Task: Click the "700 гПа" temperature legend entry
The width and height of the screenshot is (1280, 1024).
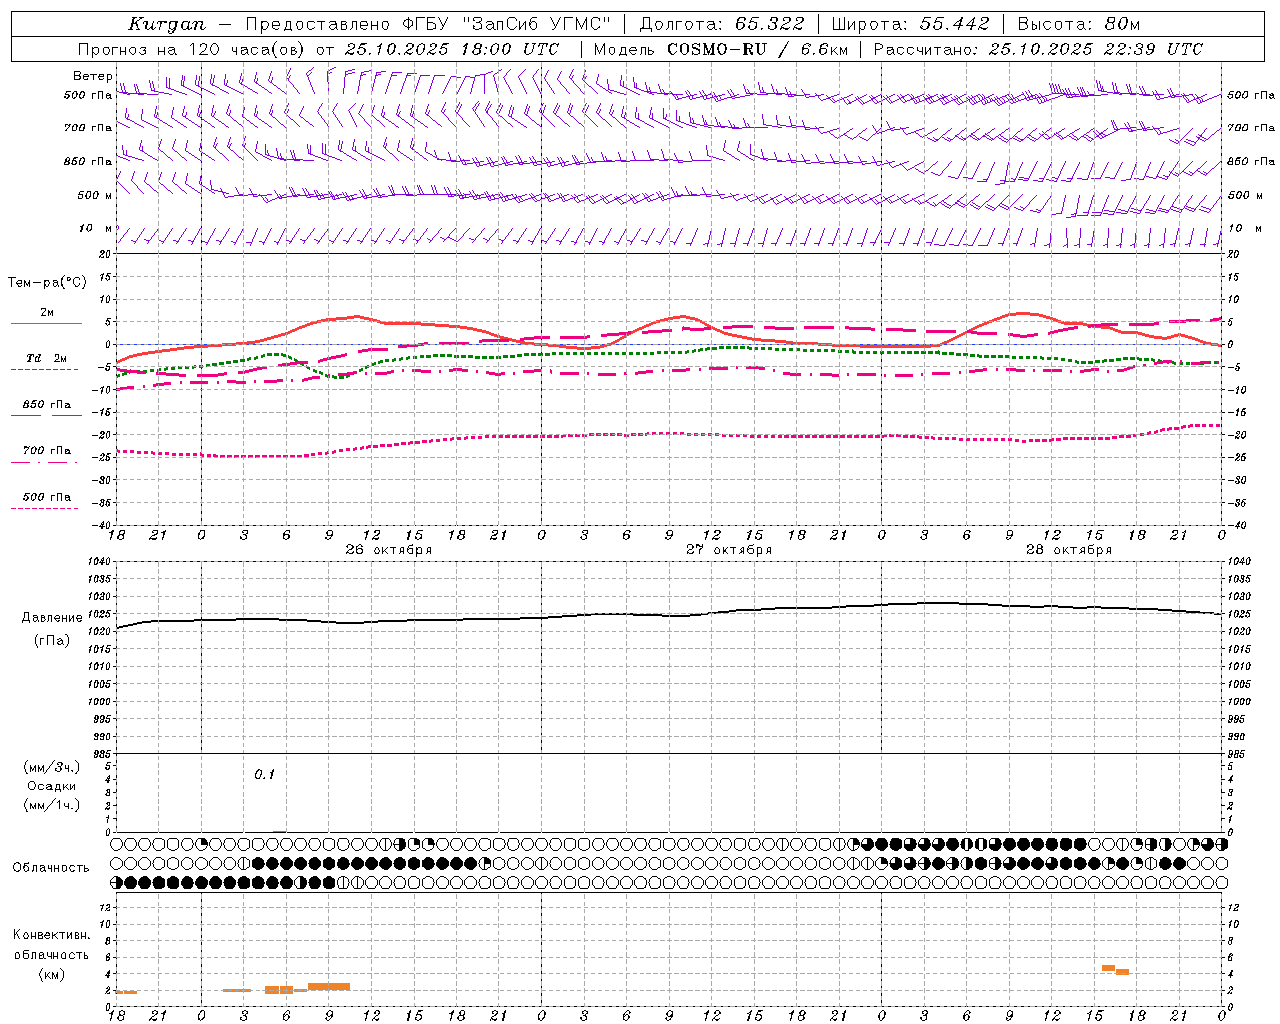Action: [47, 451]
